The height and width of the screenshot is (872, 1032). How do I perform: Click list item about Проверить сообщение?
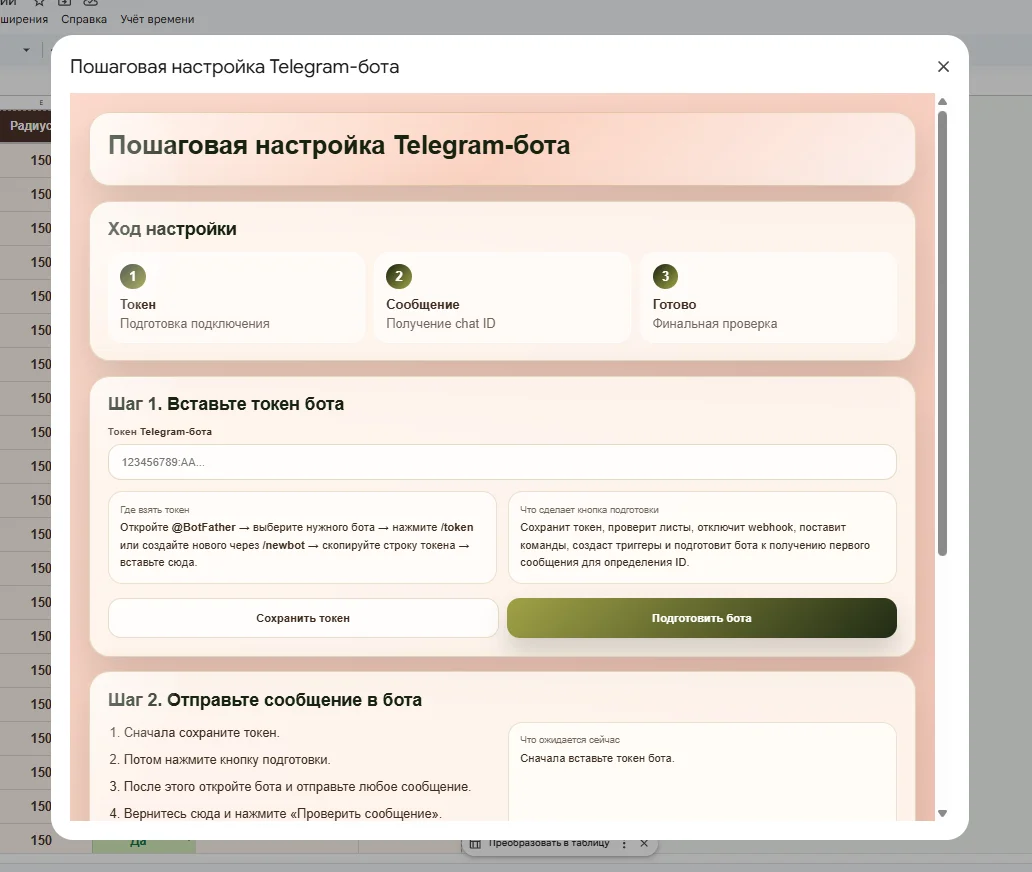(x=283, y=813)
